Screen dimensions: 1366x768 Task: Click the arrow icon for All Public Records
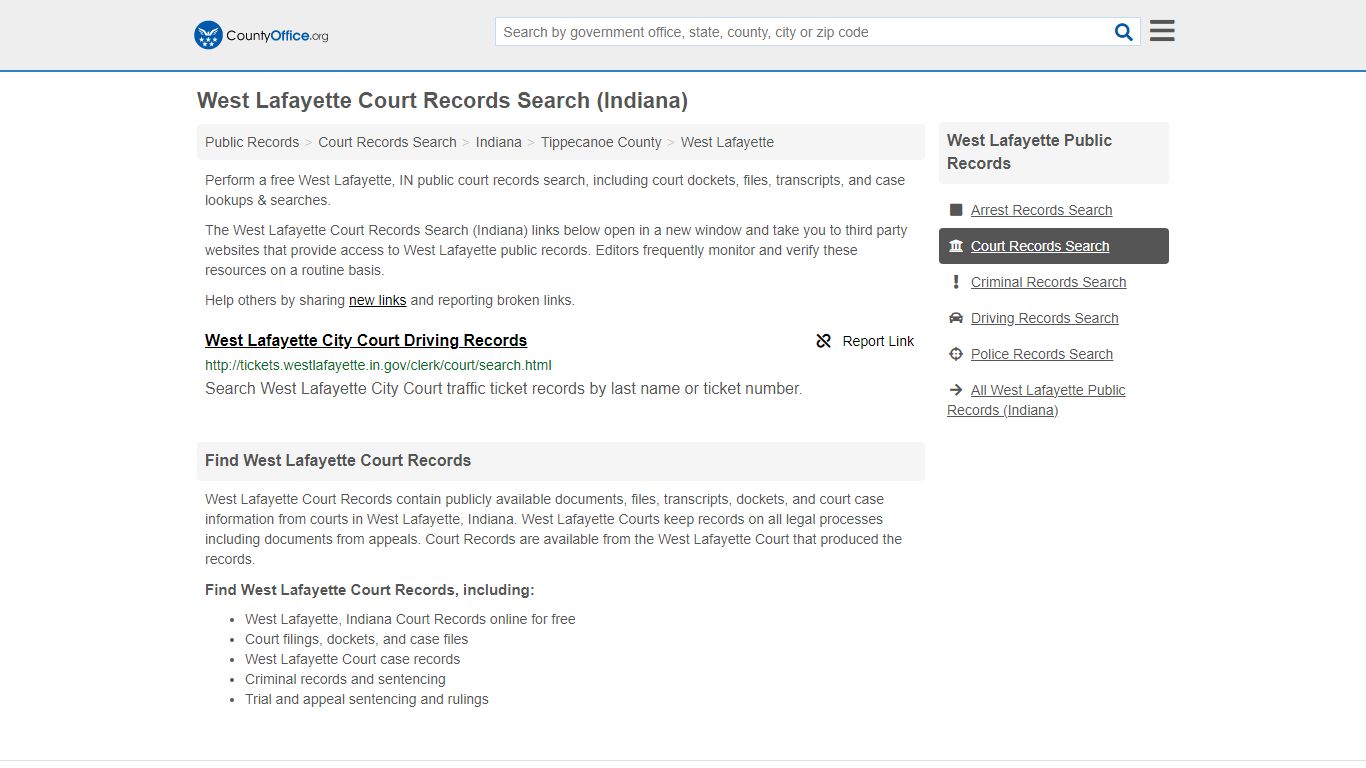(x=956, y=390)
